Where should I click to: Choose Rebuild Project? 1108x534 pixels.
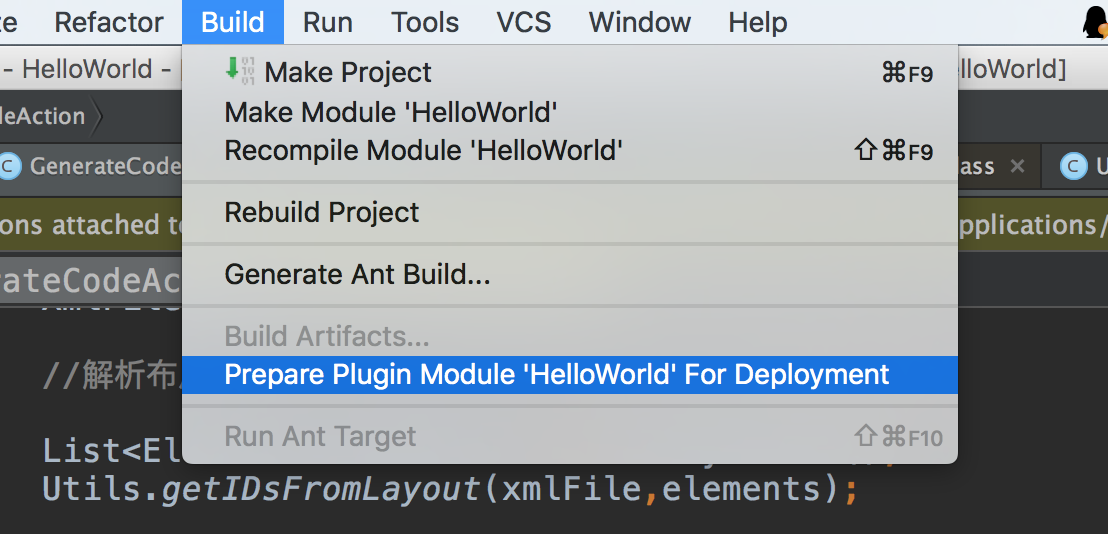tap(322, 212)
